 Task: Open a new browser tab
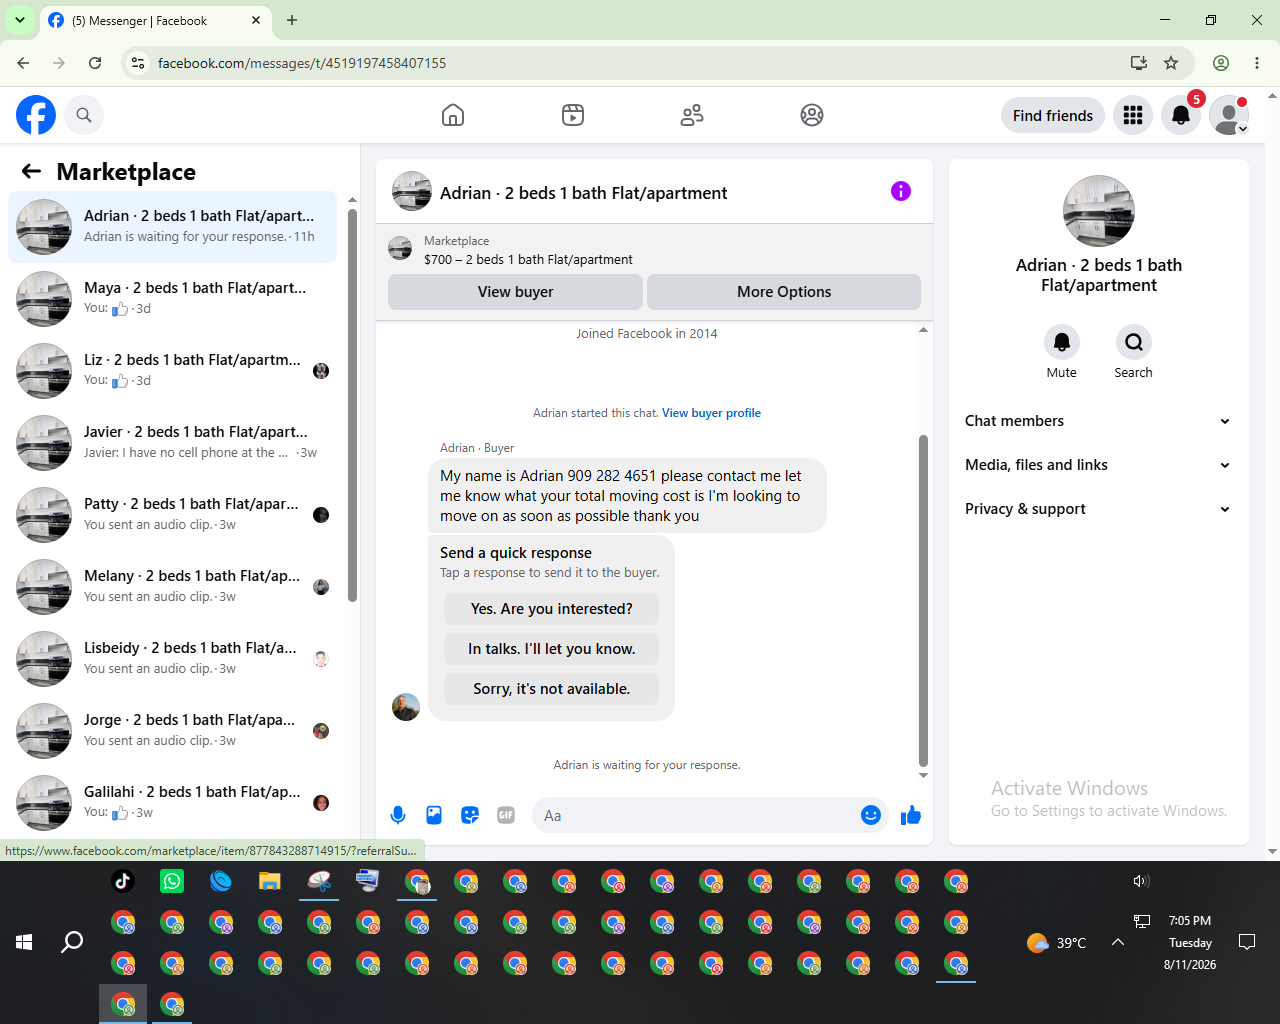292,20
